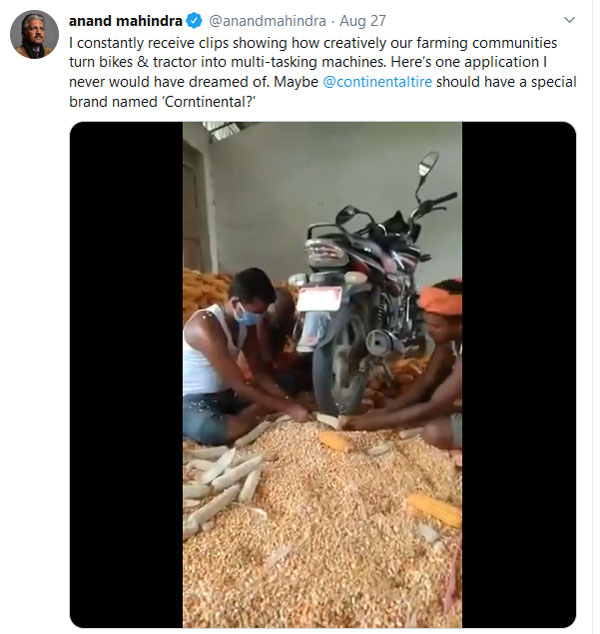Viewport: 600px width, 634px height.
Task: Open the 'anand mahindra' display name link
Action: click(x=125, y=21)
